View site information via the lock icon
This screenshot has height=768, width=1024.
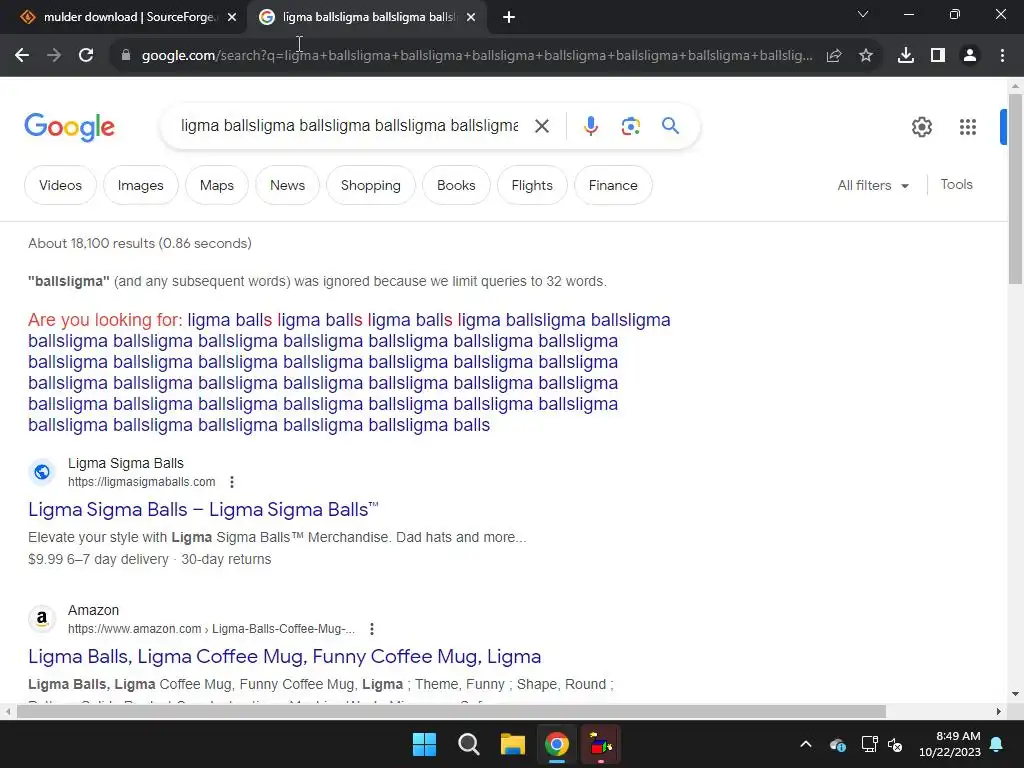(x=126, y=56)
